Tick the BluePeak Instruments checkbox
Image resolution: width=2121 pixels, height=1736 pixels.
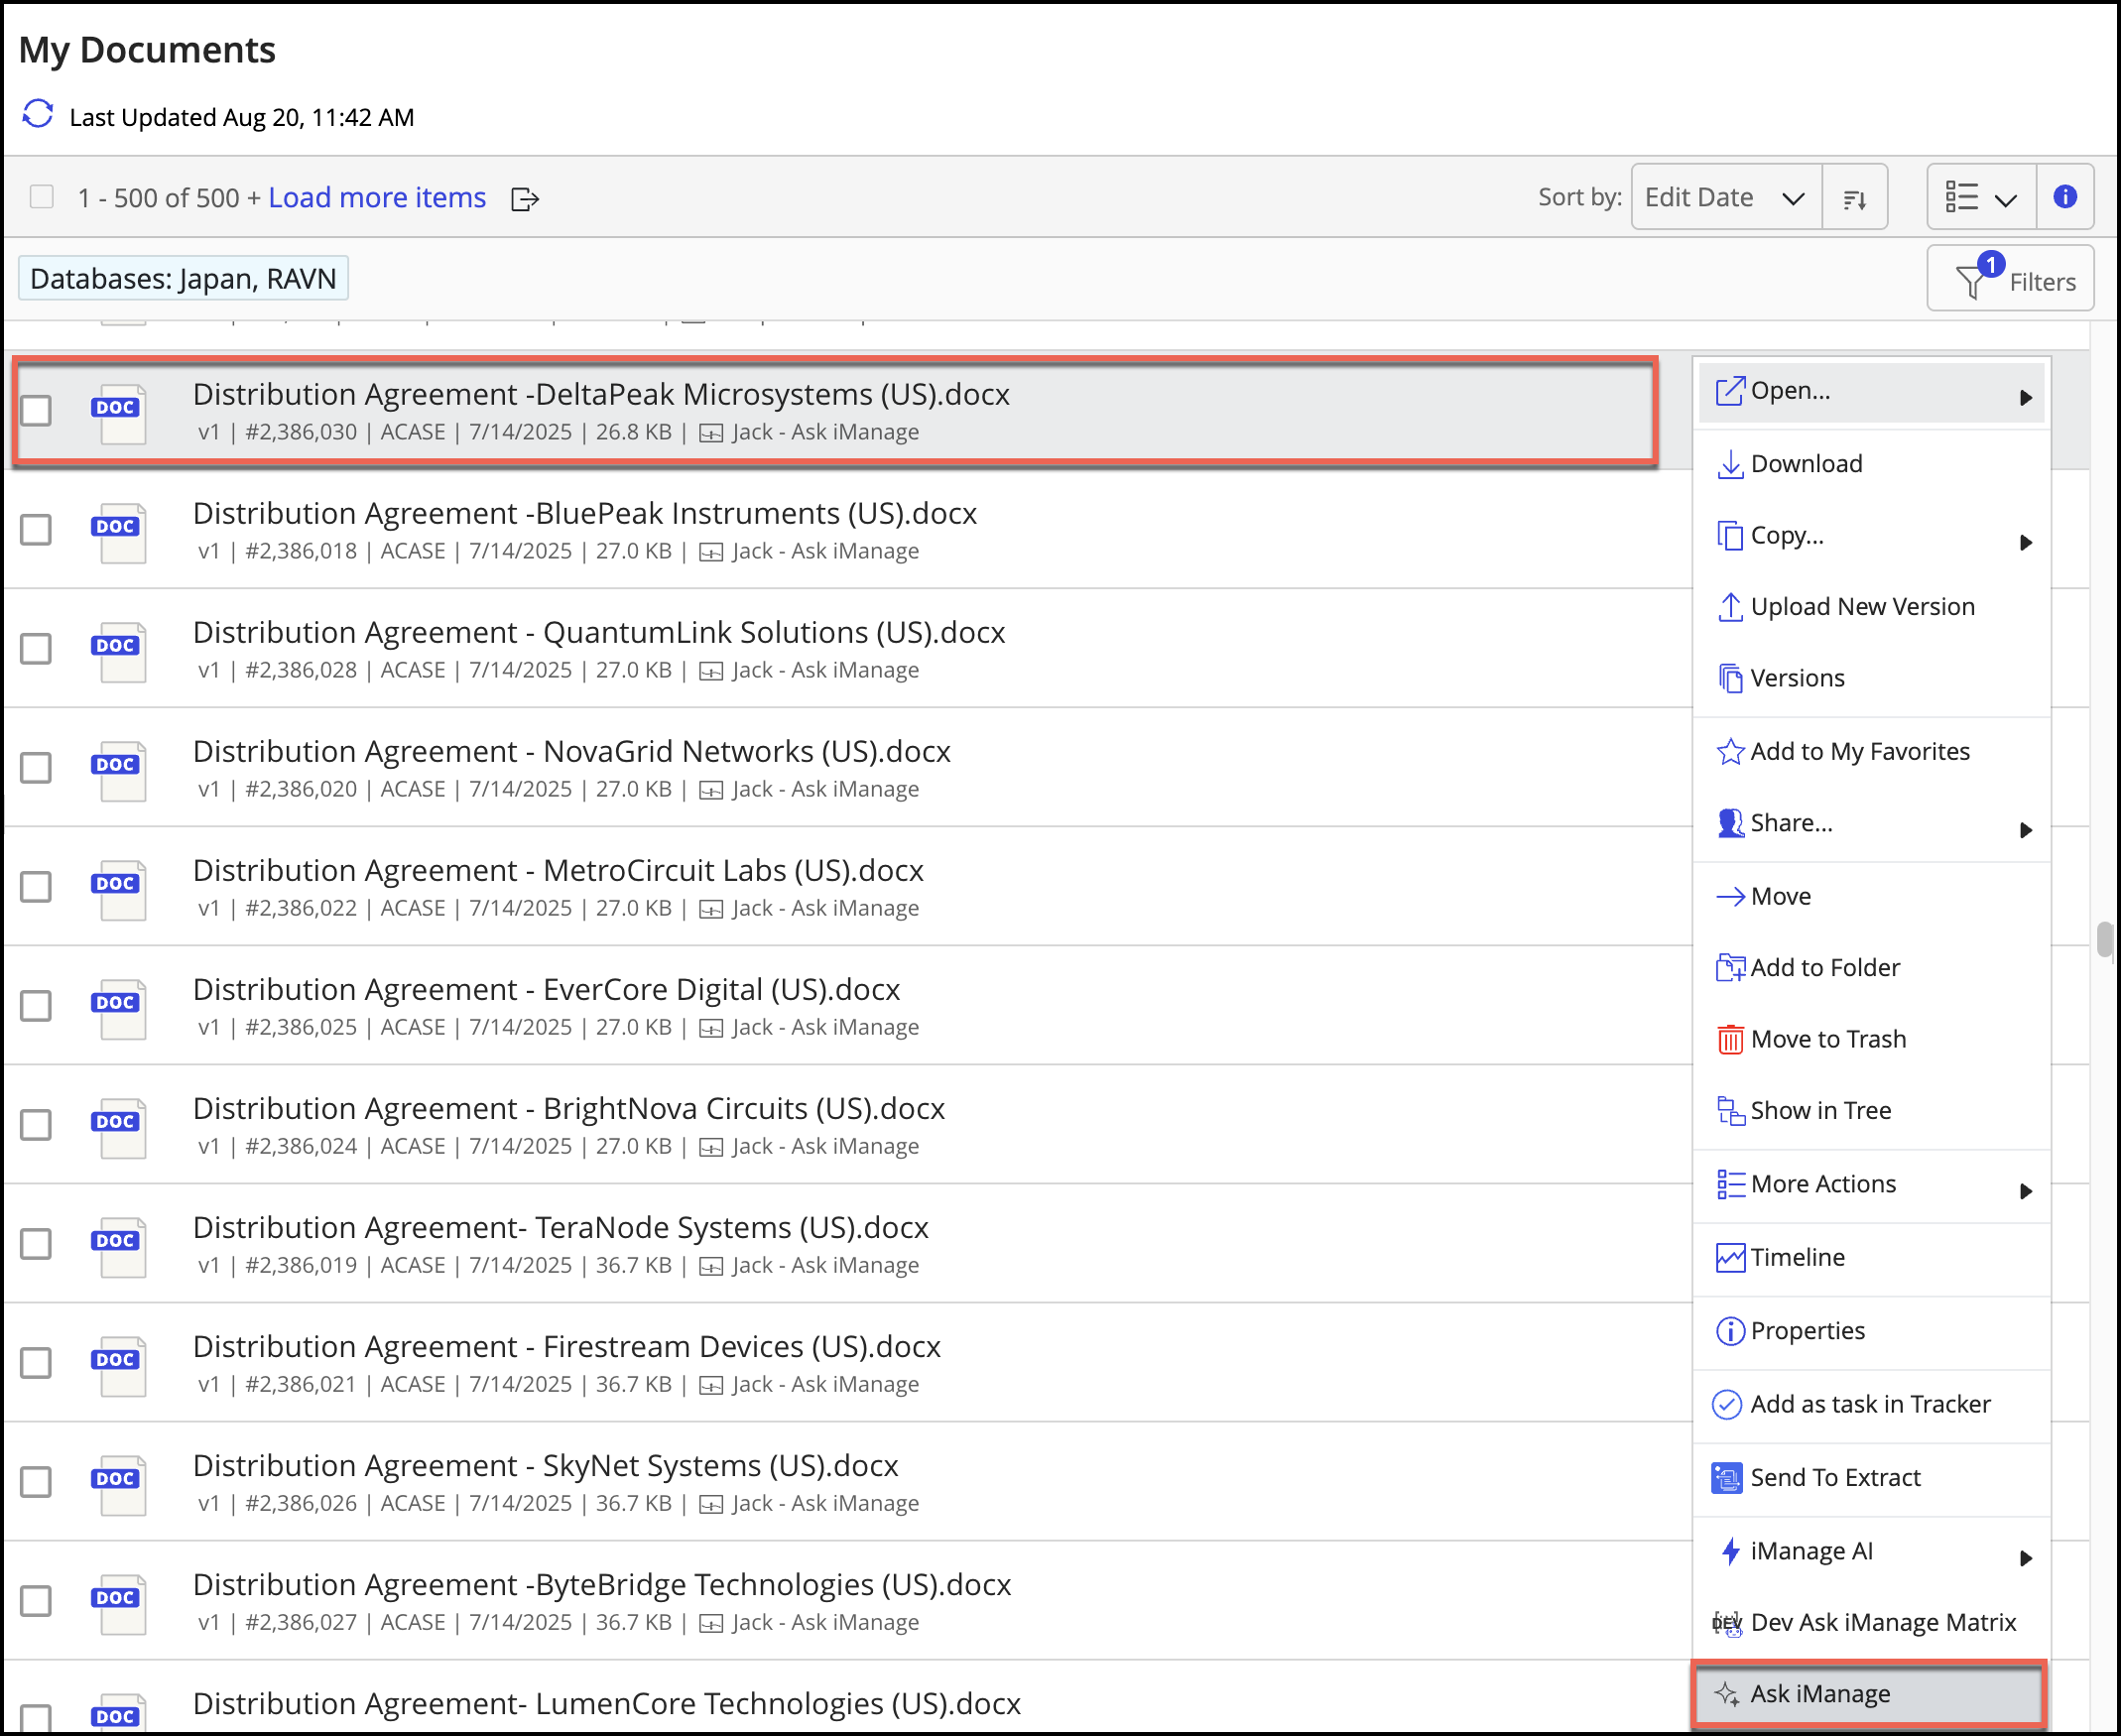point(37,529)
